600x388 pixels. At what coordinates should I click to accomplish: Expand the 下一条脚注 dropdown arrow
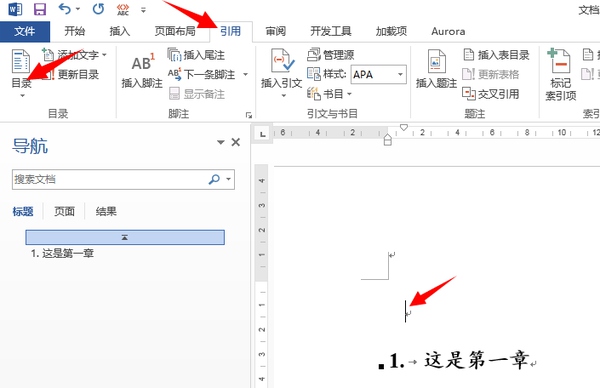pos(245,74)
